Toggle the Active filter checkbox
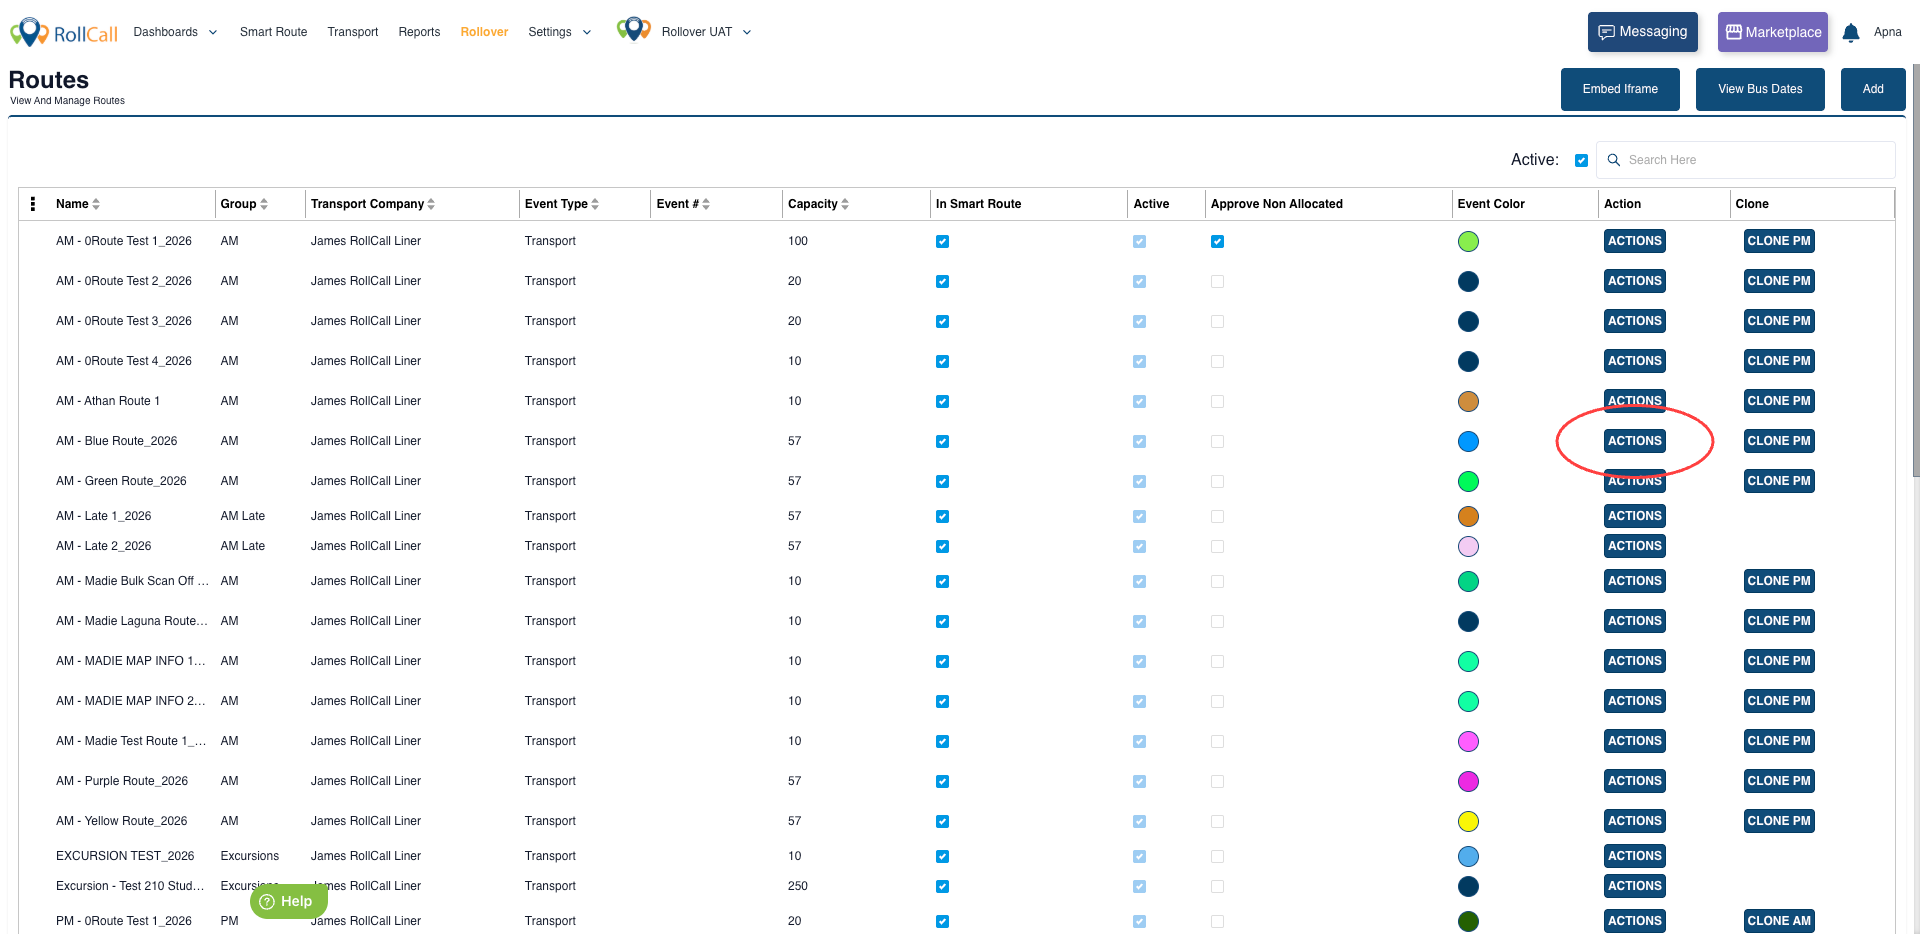Image resolution: width=1920 pixels, height=934 pixels. 1581,161
